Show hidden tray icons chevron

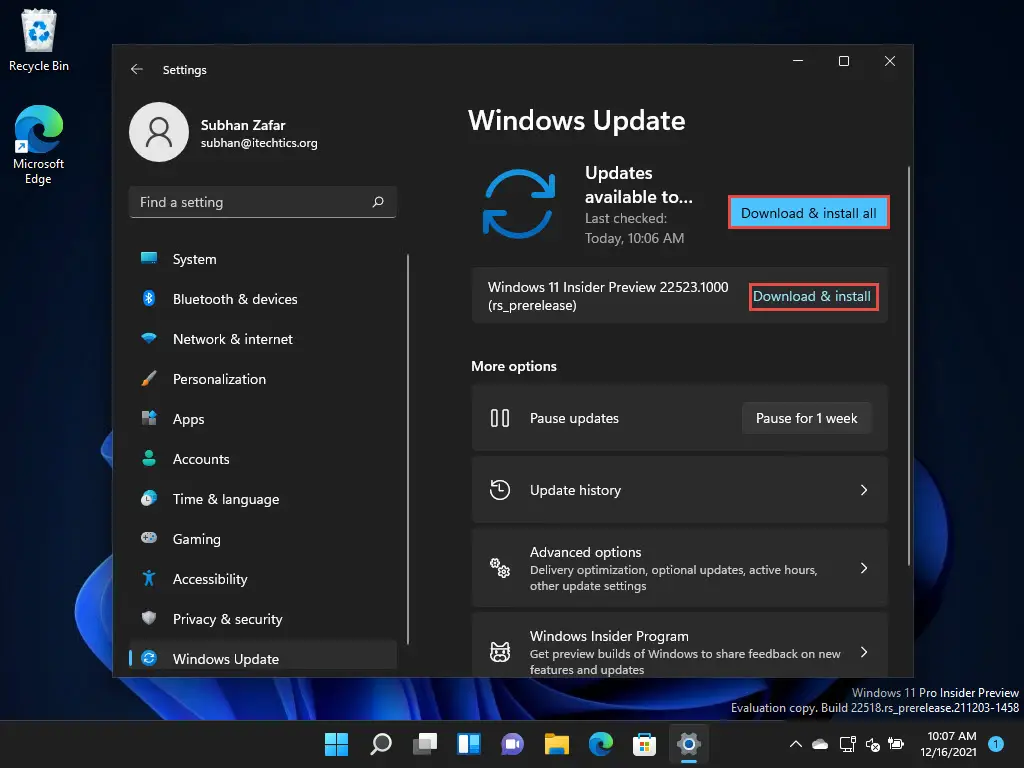point(795,744)
